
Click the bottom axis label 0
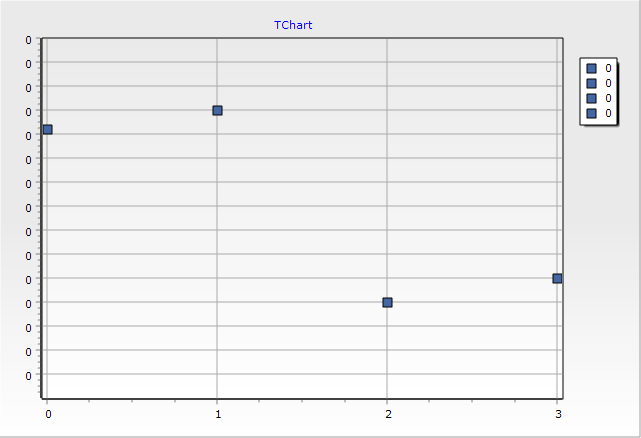(x=47, y=413)
